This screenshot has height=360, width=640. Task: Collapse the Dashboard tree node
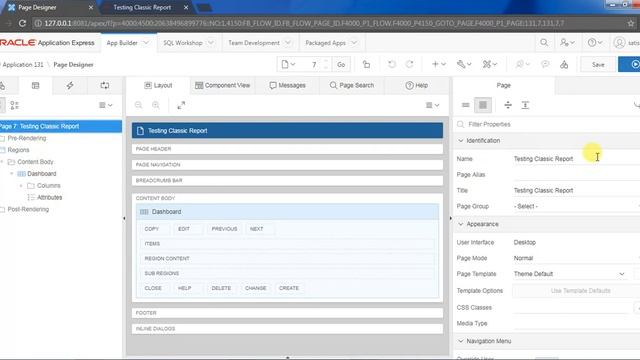pos(11,174)
